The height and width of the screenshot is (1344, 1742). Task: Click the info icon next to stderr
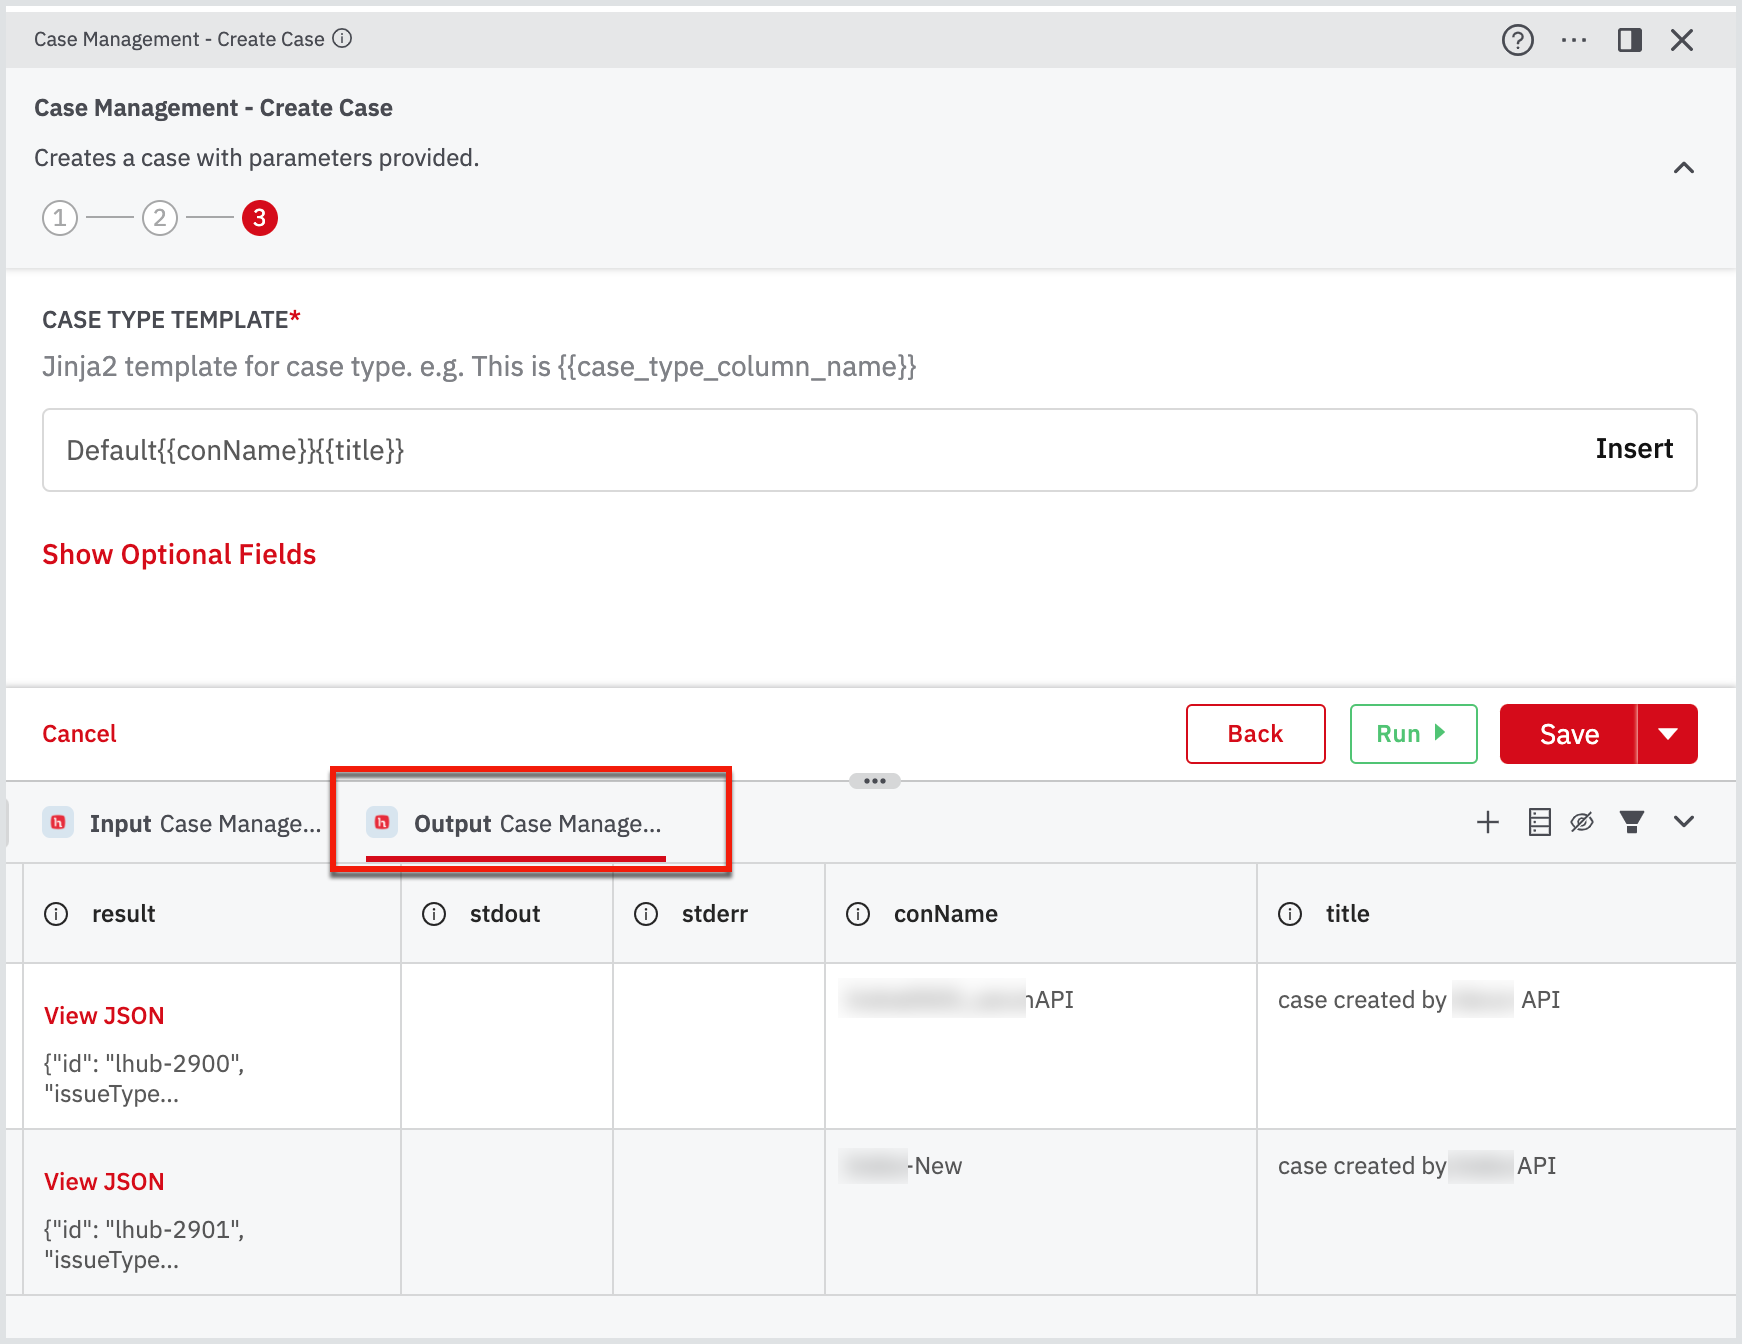click(x=646, y=914)
